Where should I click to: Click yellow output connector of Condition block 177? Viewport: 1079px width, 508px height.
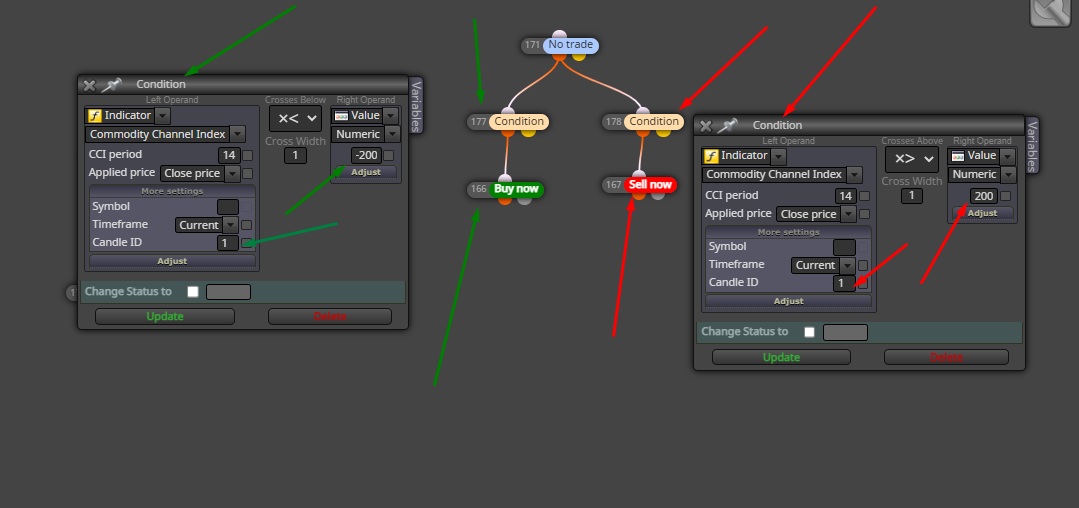click(528, 132)
